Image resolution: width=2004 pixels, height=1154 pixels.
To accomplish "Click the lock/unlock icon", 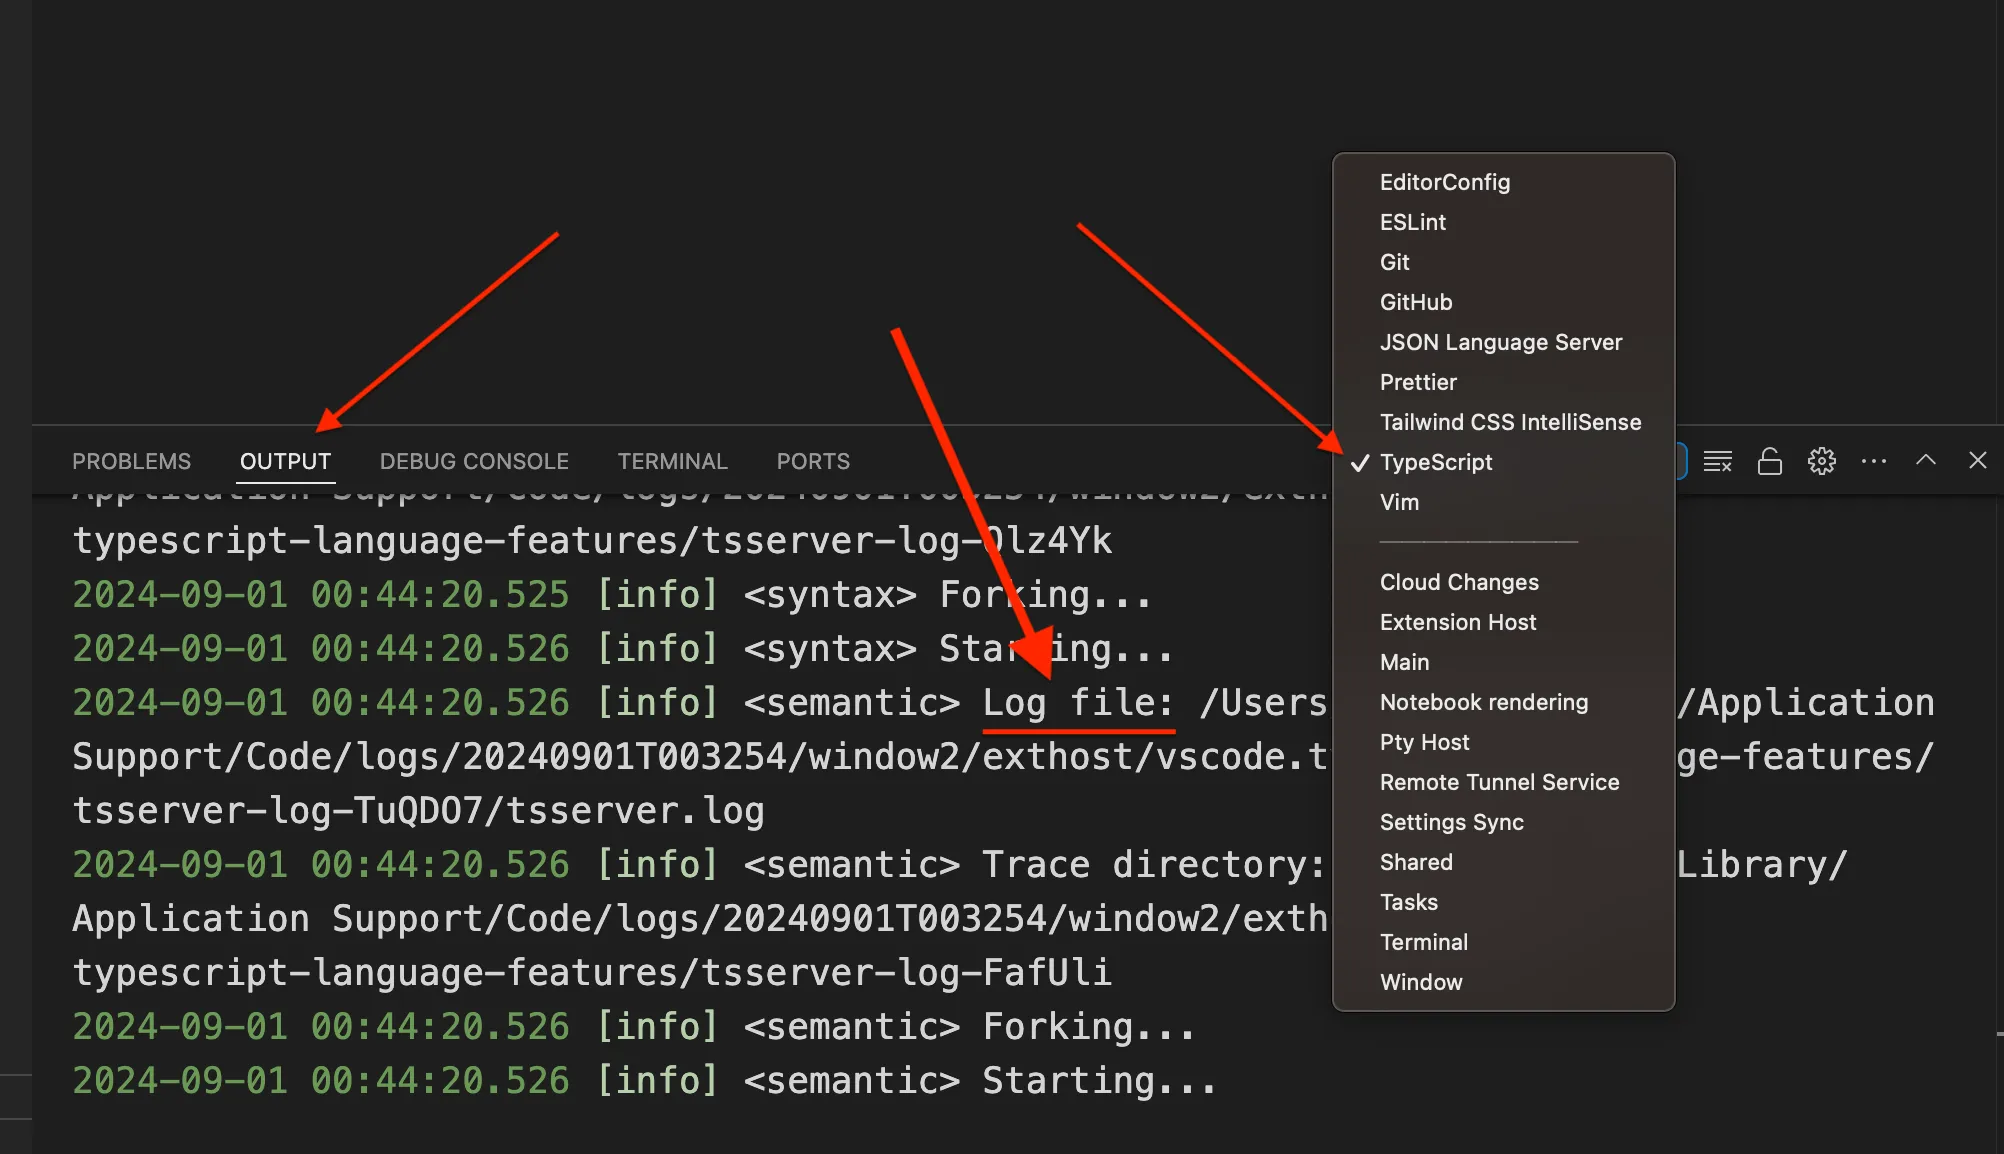I will (x=1769, y=461).
